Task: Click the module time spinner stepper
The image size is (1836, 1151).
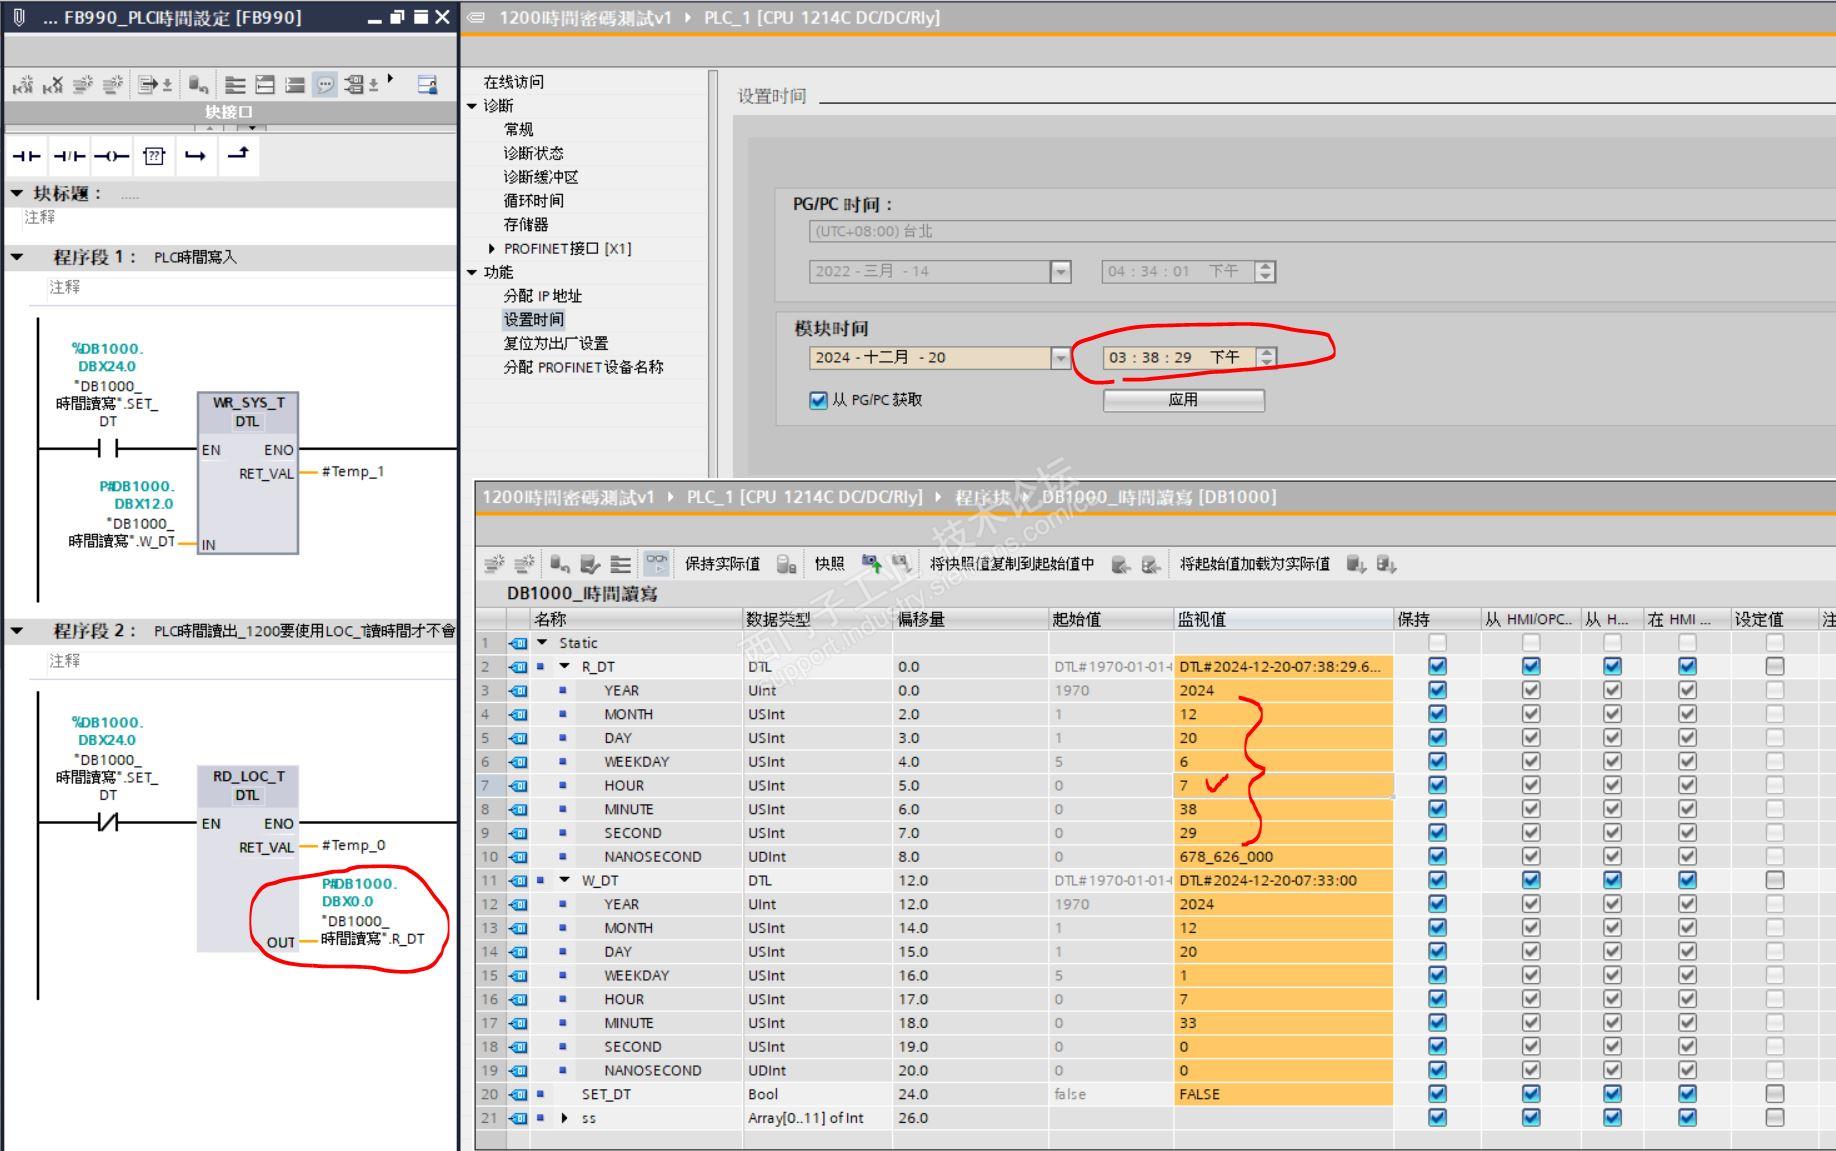Action: [1266, 358]
